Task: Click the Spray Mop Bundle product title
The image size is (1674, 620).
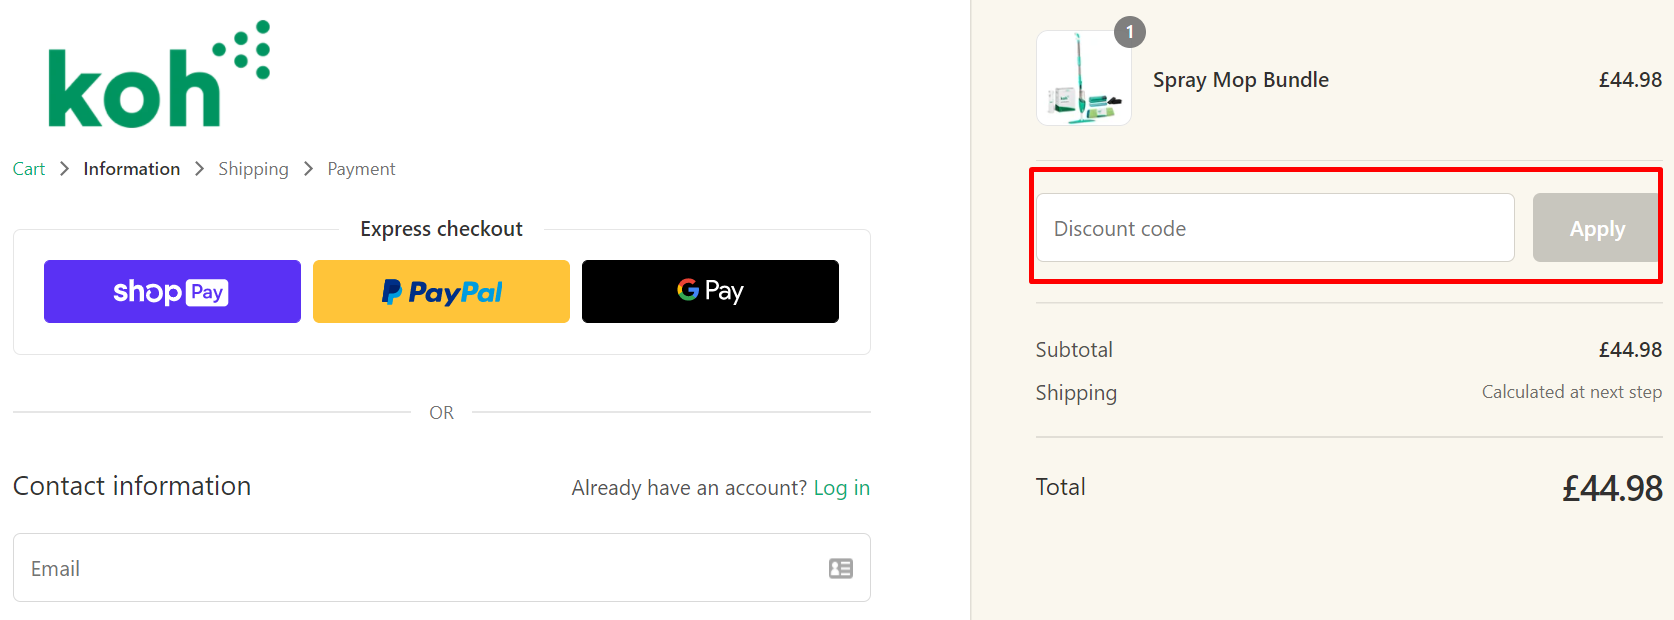Action: pyautogui.click(x=1240, y=79)
